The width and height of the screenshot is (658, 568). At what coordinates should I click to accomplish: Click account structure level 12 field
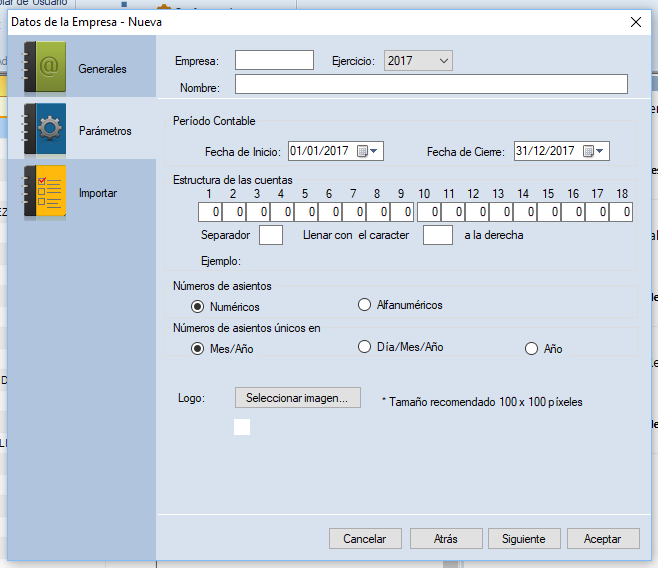(477, 212)
